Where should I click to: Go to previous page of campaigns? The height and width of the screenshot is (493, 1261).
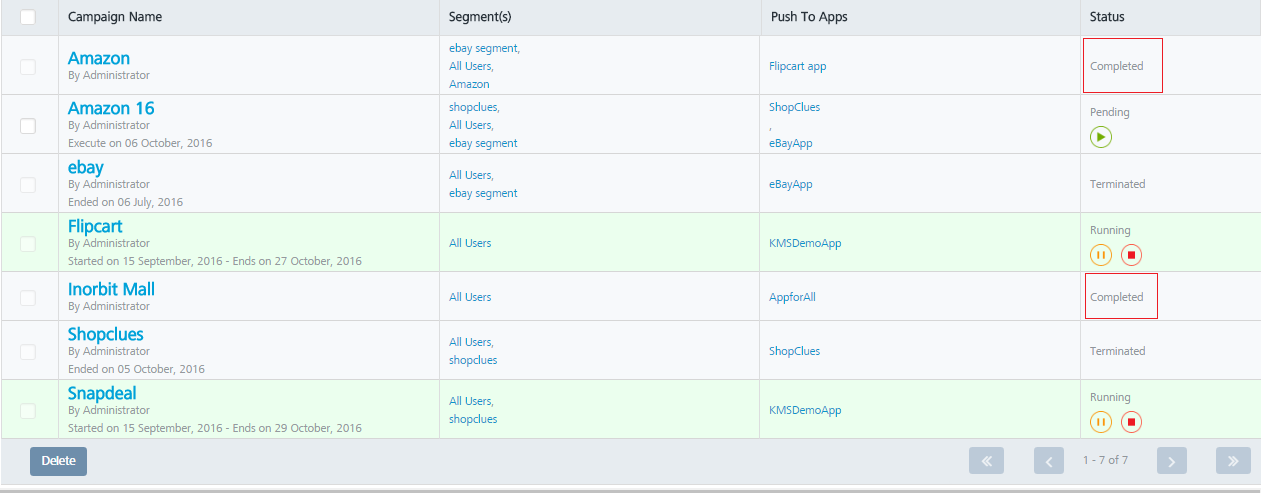1048,461
